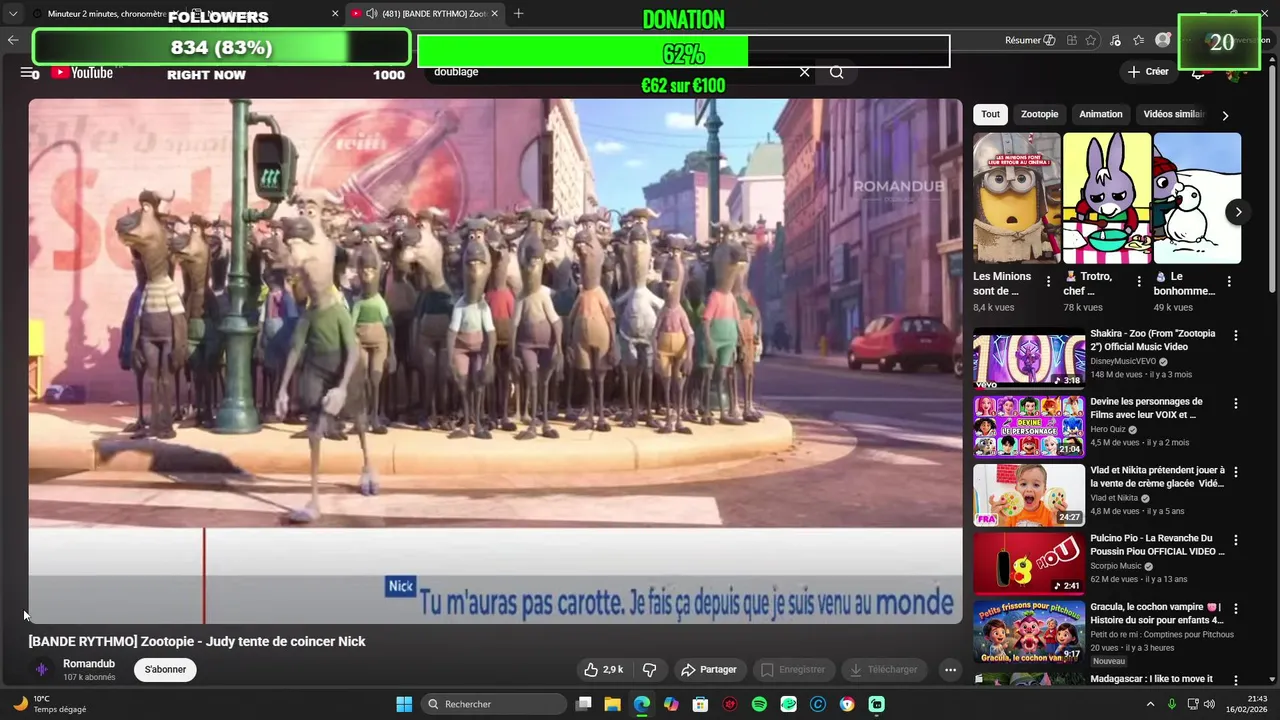Image resolution: width=1280 pixels, height=720 pixels.
Task: Open Copilot from the taskbar
Action: click(671, 704)
